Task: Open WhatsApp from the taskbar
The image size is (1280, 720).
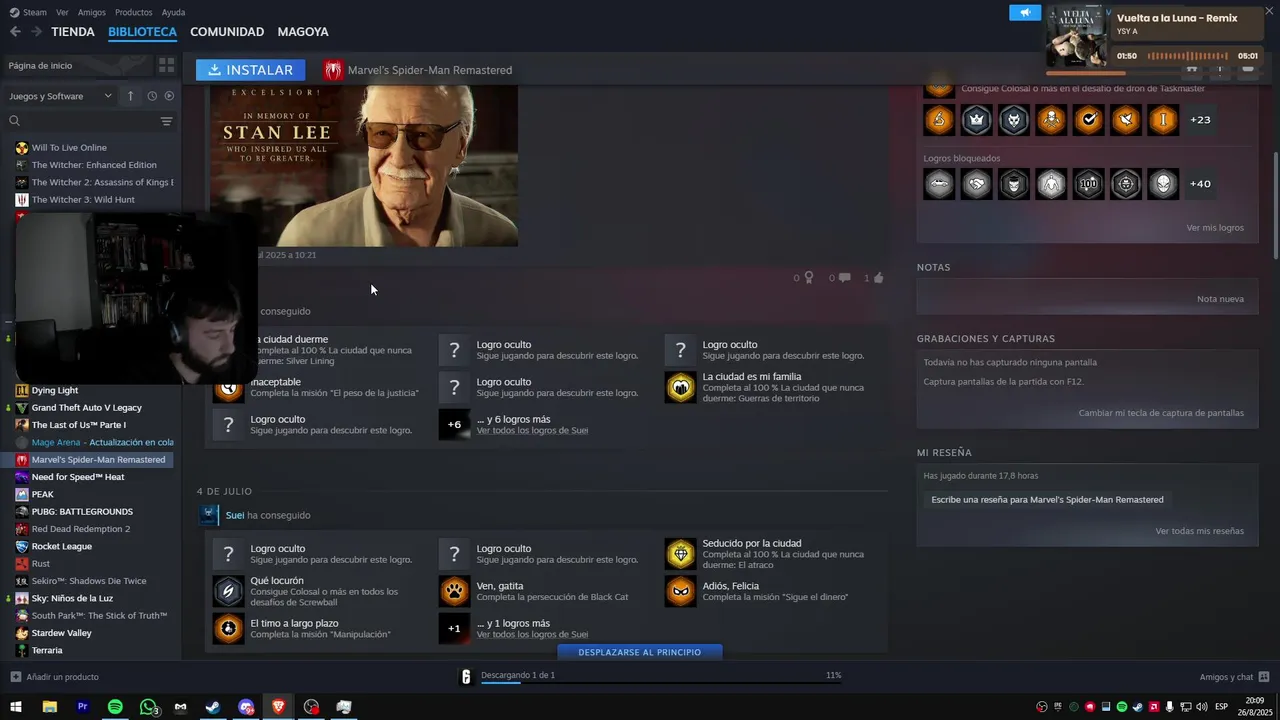Action: pyautogui.click(x=148, y=707)
